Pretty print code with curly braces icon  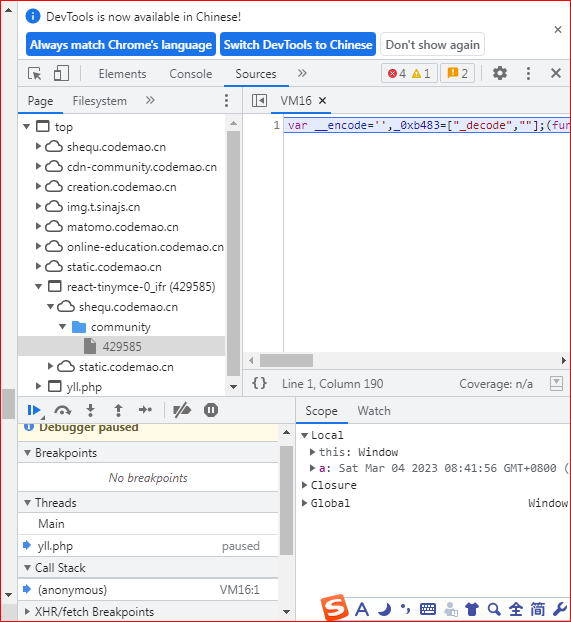[x=260, y=383]
